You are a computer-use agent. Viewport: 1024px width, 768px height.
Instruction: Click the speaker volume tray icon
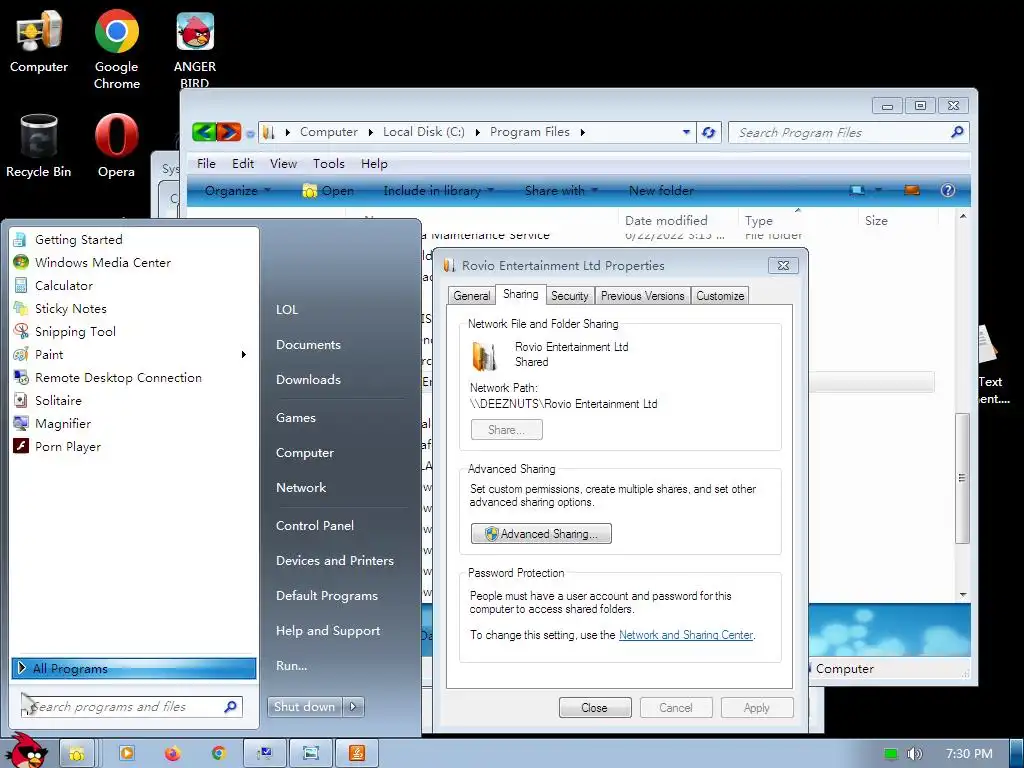(x=914, y=754)
